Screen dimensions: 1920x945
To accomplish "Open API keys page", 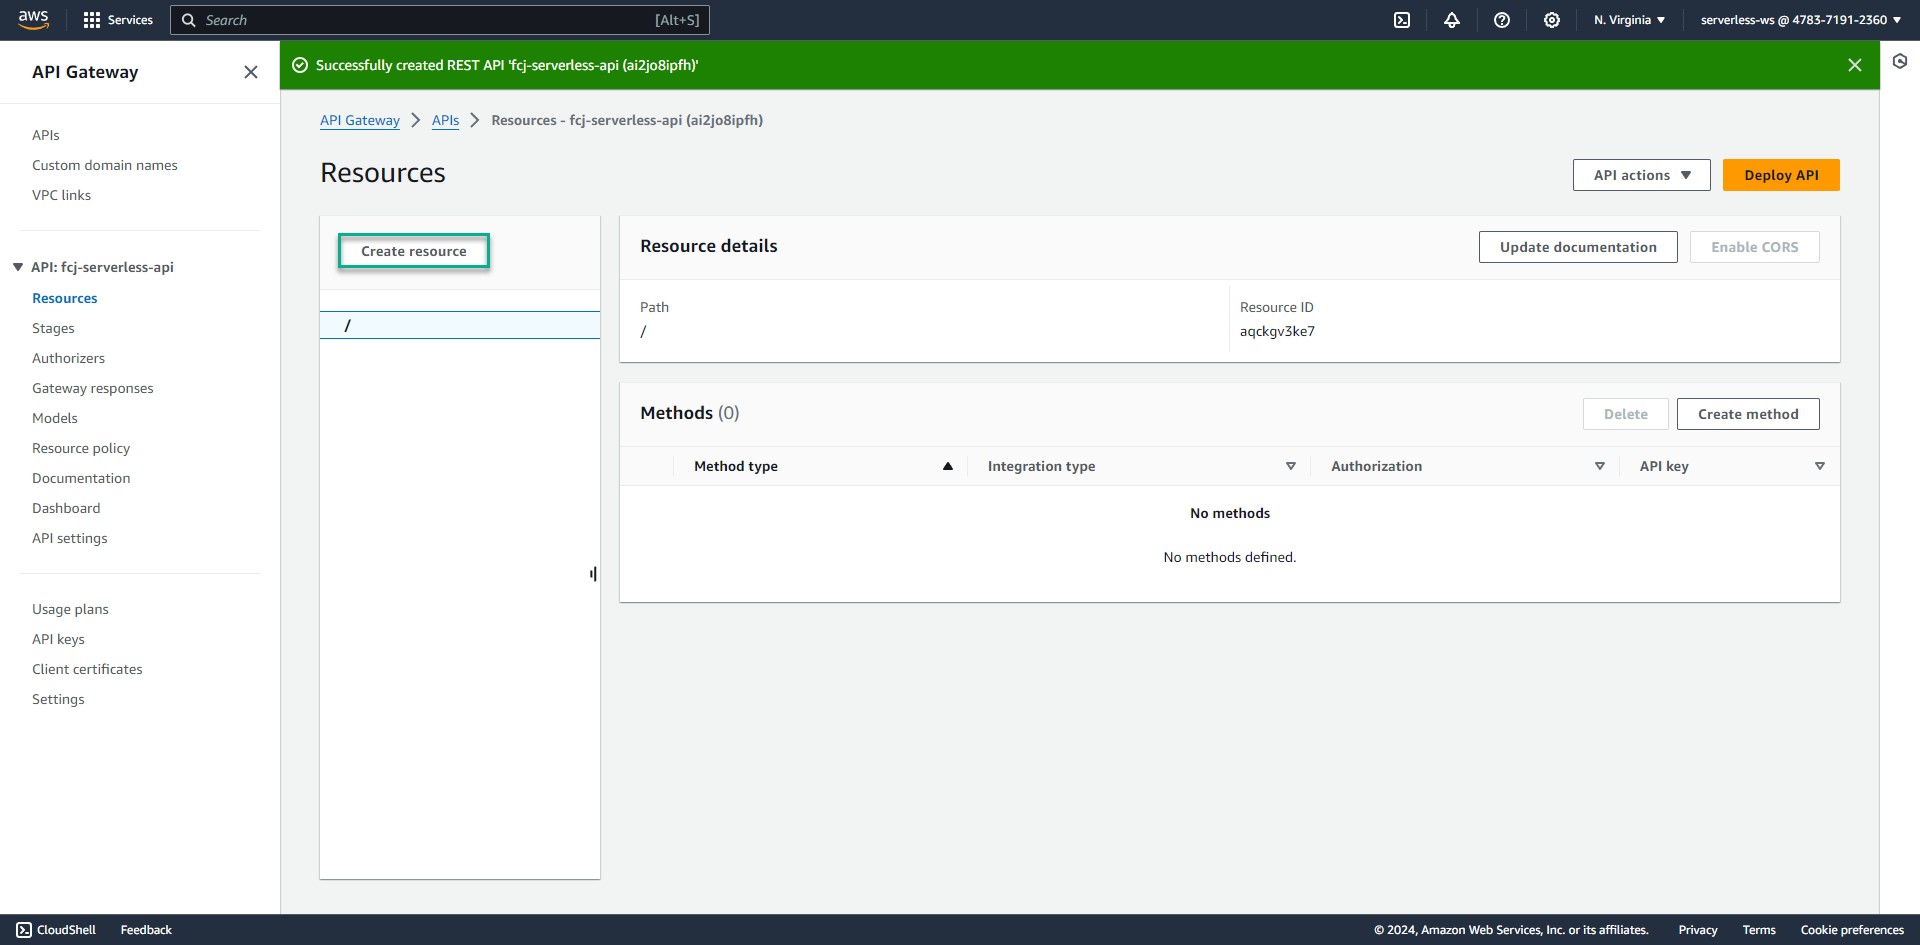I will click(x=58, y=639).
